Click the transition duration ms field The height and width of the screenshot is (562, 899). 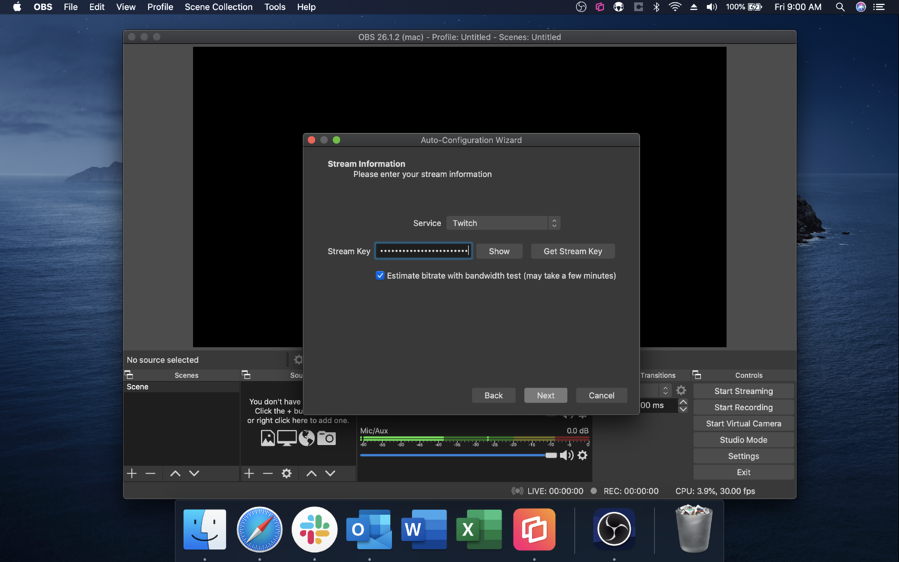click(x=658, y=405)
